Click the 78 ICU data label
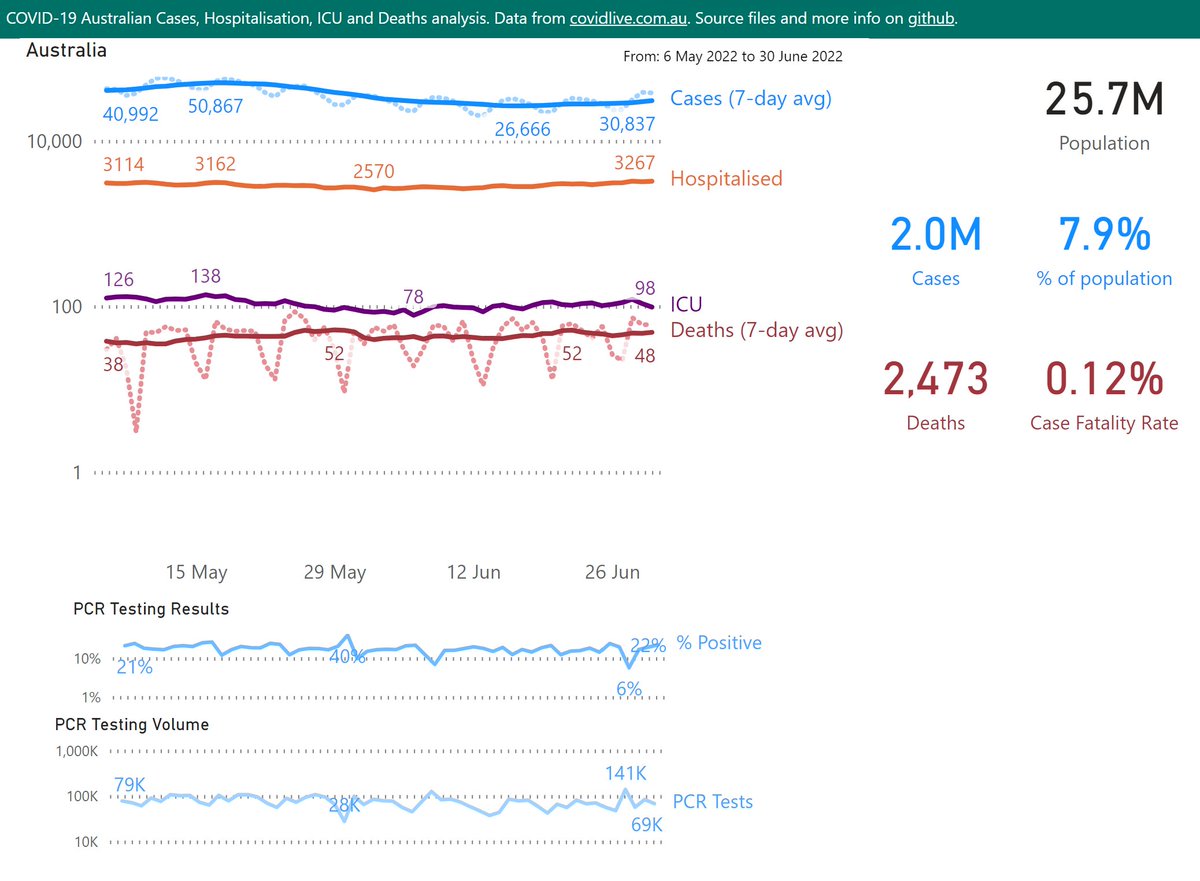 [414, 296]
